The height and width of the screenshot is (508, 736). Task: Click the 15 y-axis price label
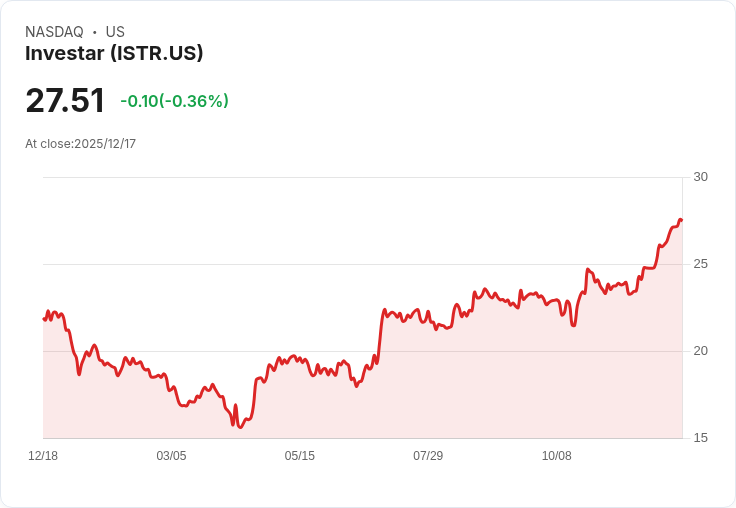pyautogui.click(x=700, y=438)
